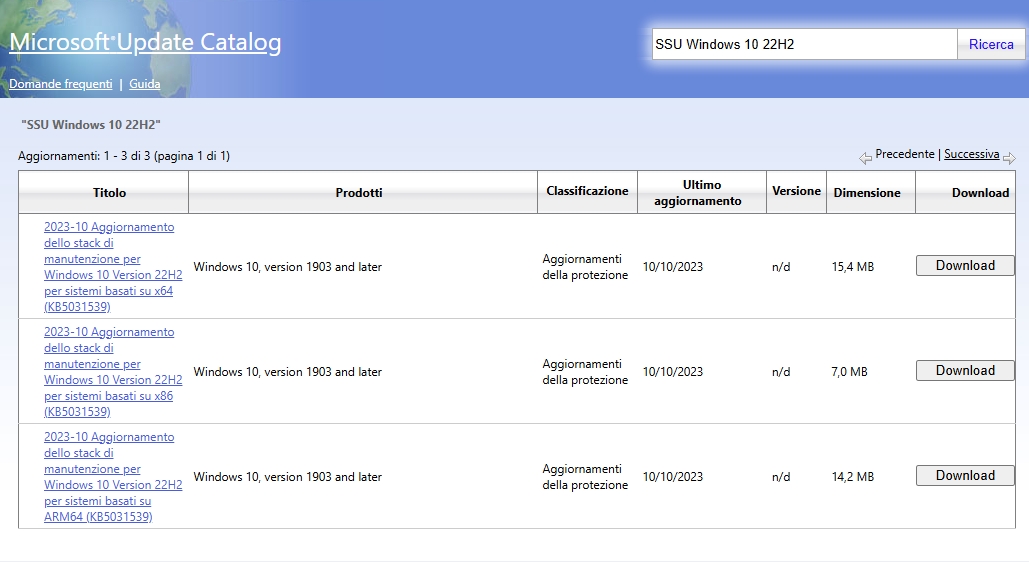Click the x64 row product Windows 10, version 1903 and later
Image resolution: width=1029 pixels, height=565 pixels.
[x=287, y=267]
